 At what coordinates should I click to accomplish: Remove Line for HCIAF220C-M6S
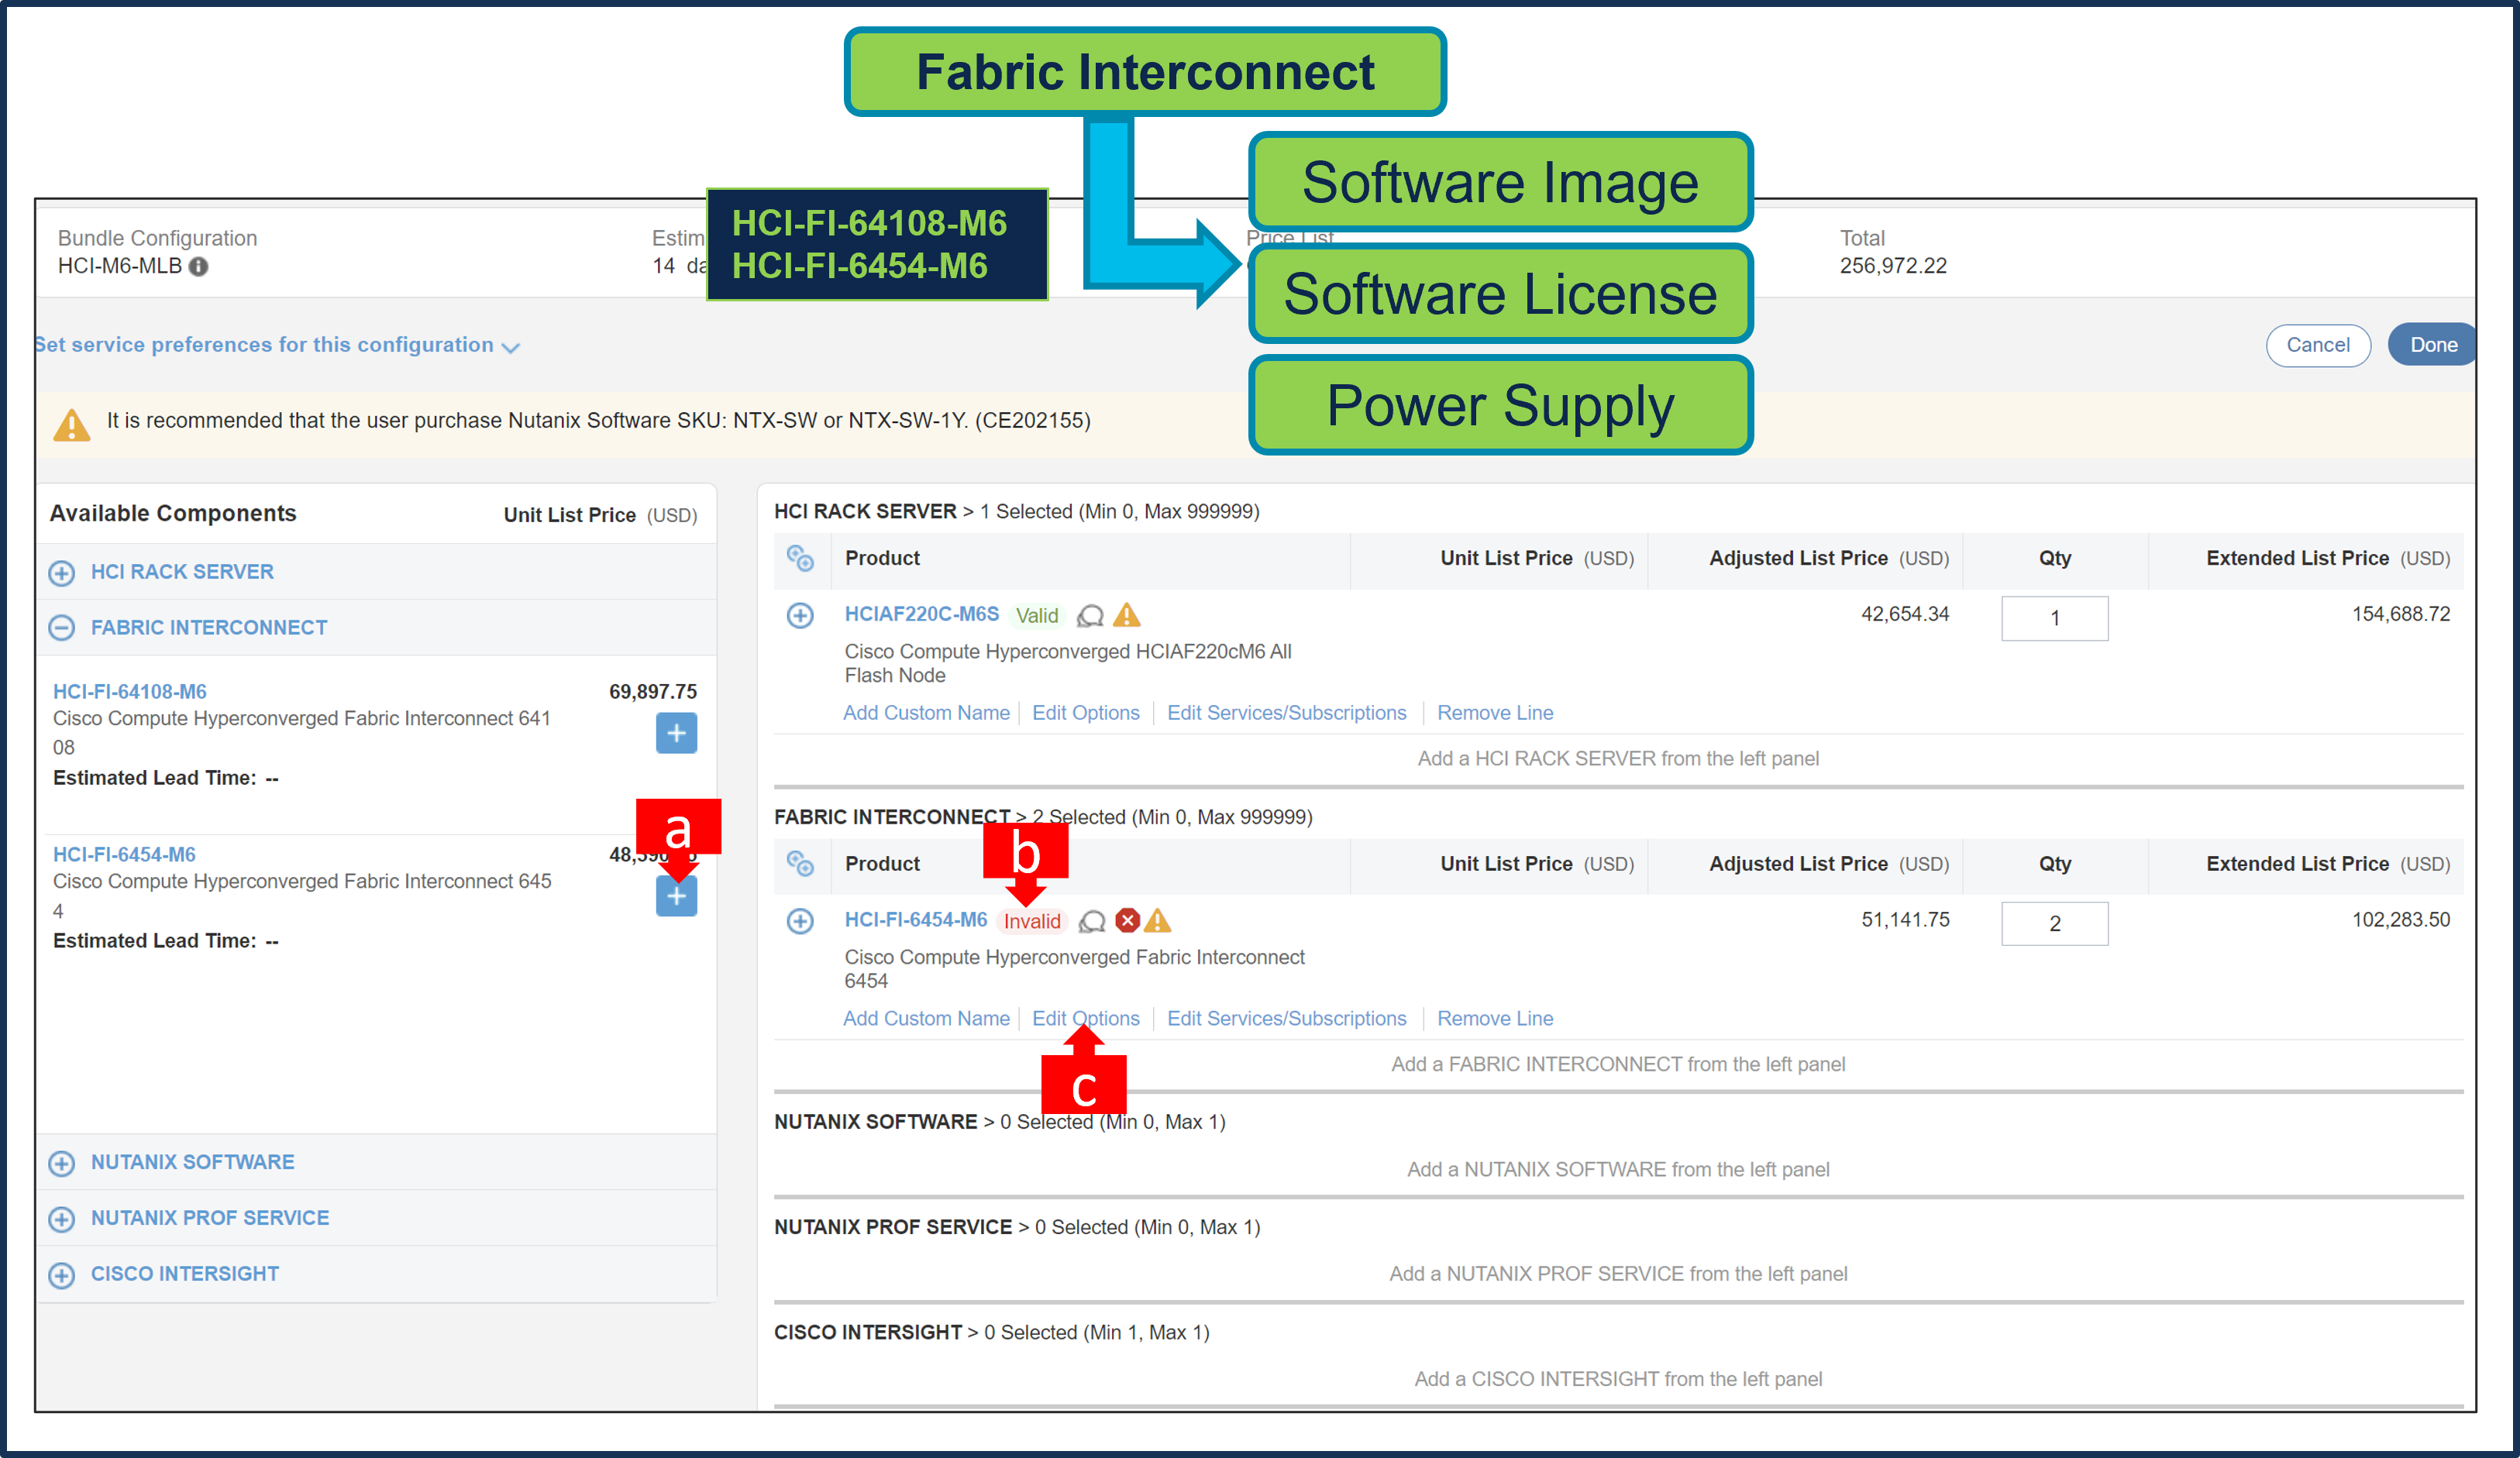tap(1495, 713)
